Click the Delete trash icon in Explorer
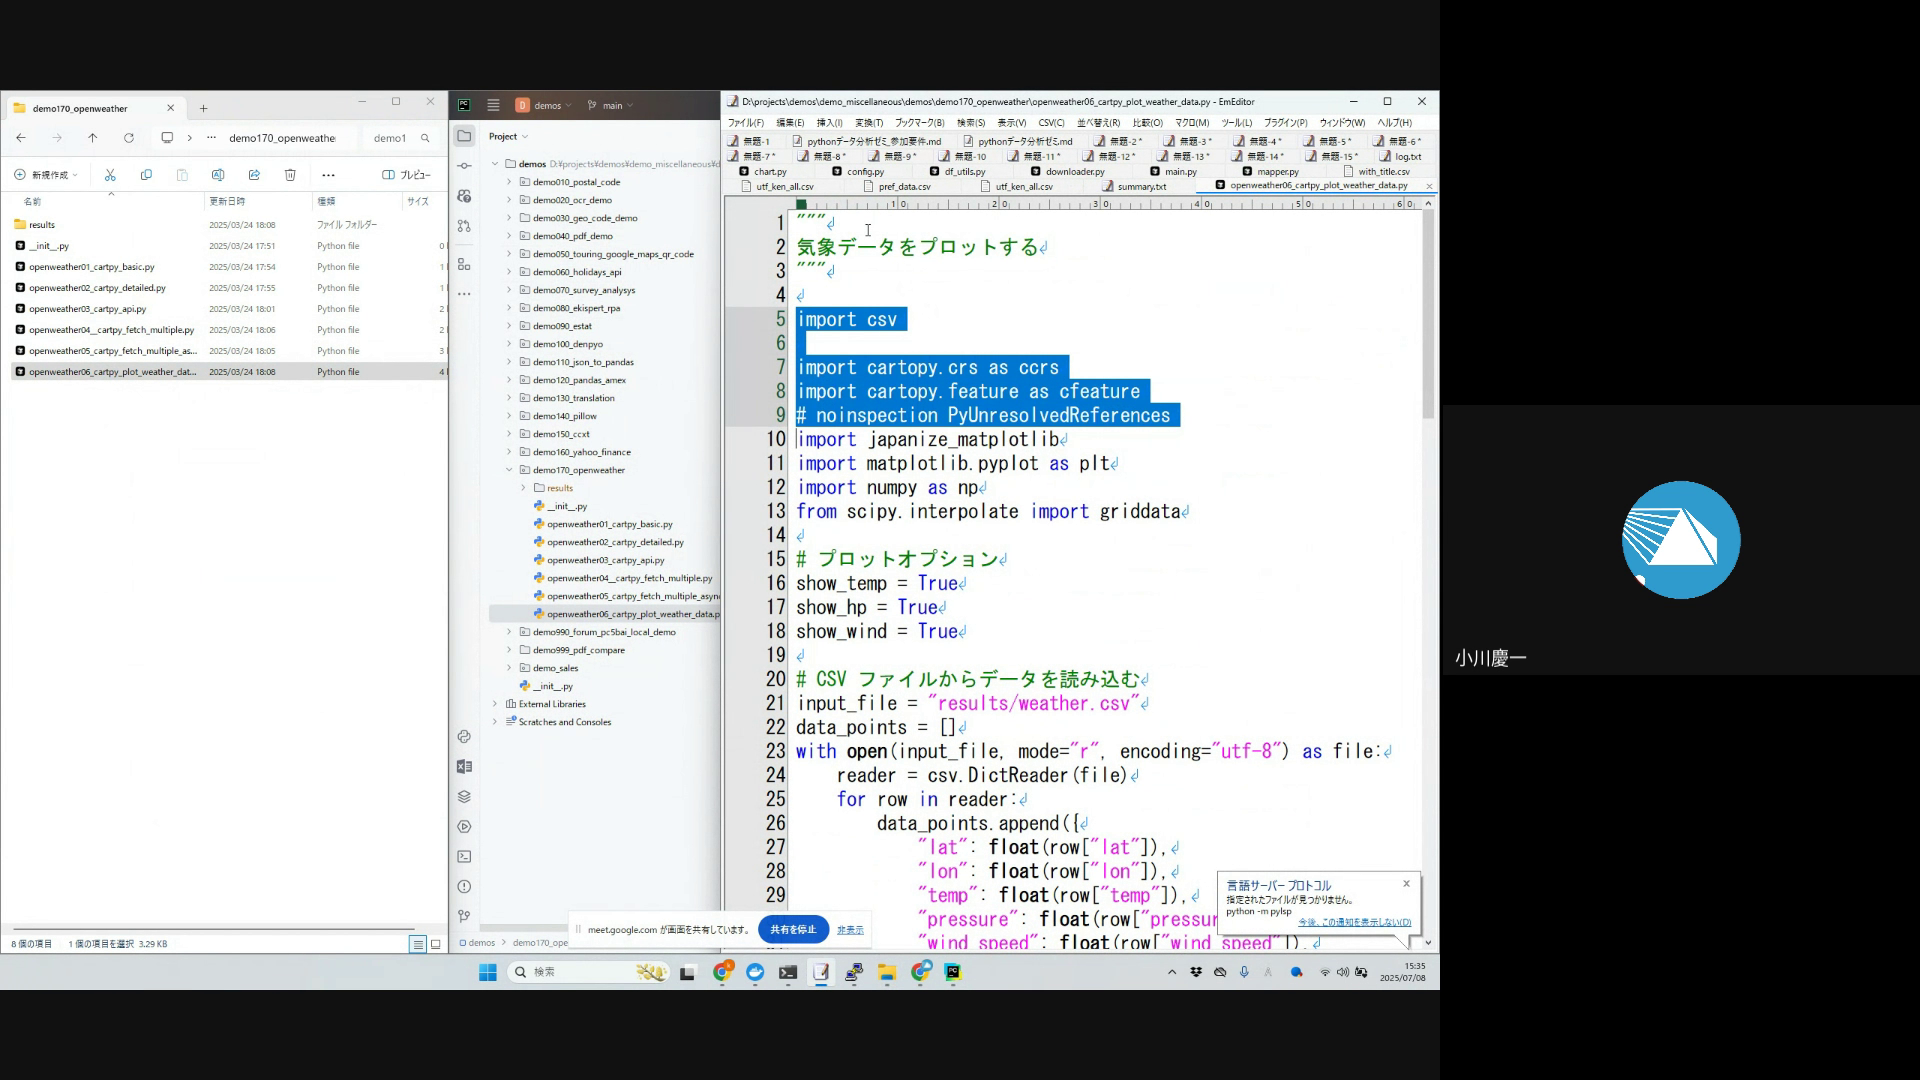The height and width of the screenshot is (1080, 1920). (290, 175)
